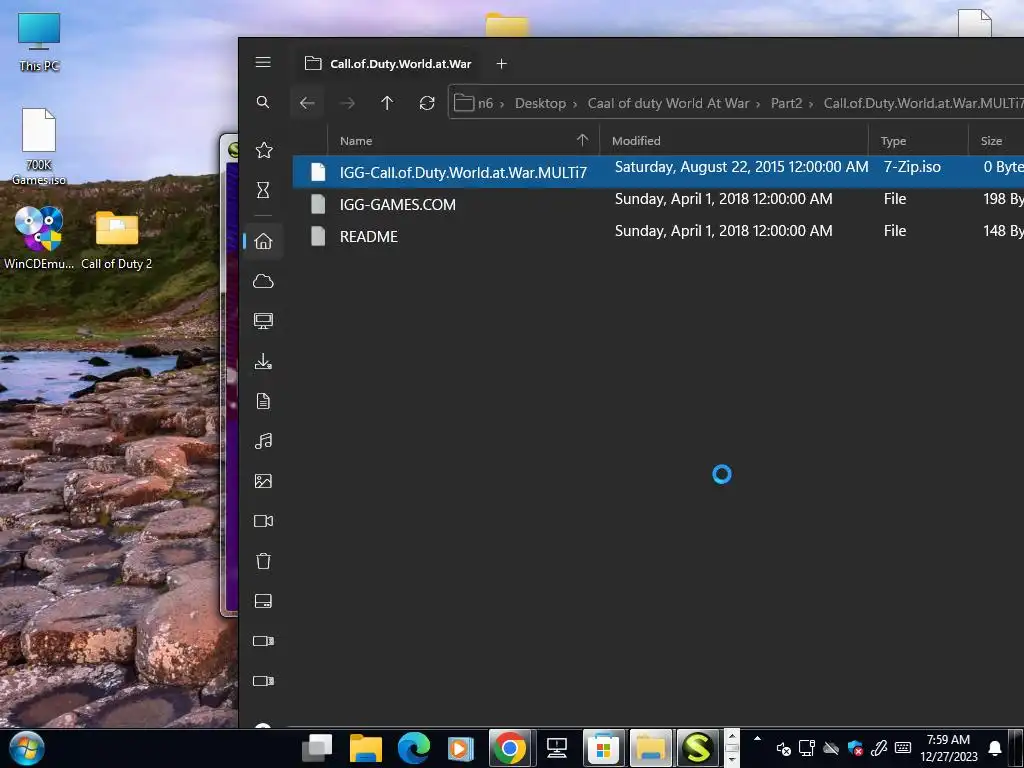Switch to the Call.of.Duty.World.at.War tab
The image size is (1024, 768).
point(388,63)
